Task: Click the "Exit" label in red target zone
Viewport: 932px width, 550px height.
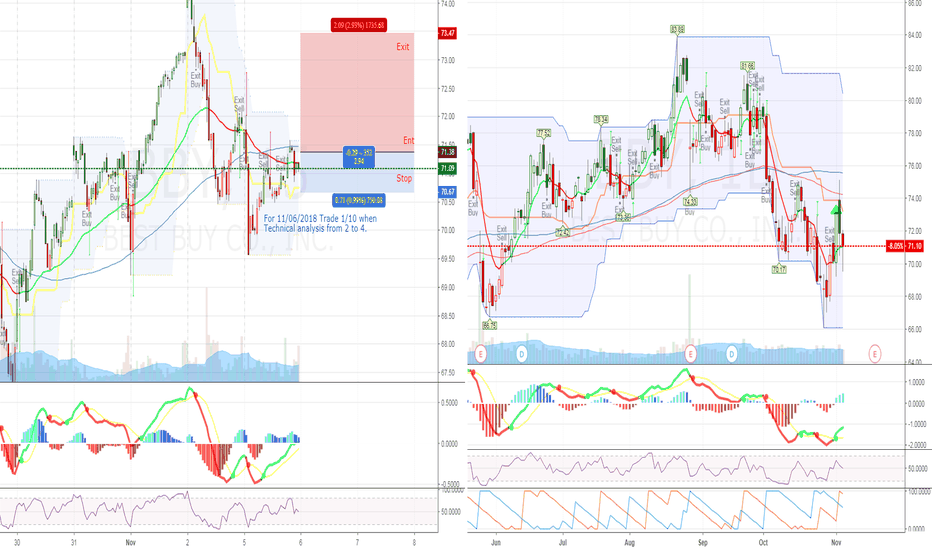Action: (x=403, y=46)
